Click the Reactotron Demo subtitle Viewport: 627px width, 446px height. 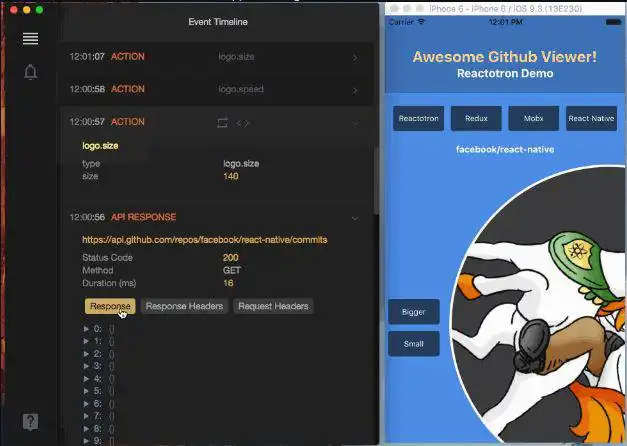[505, 74]
